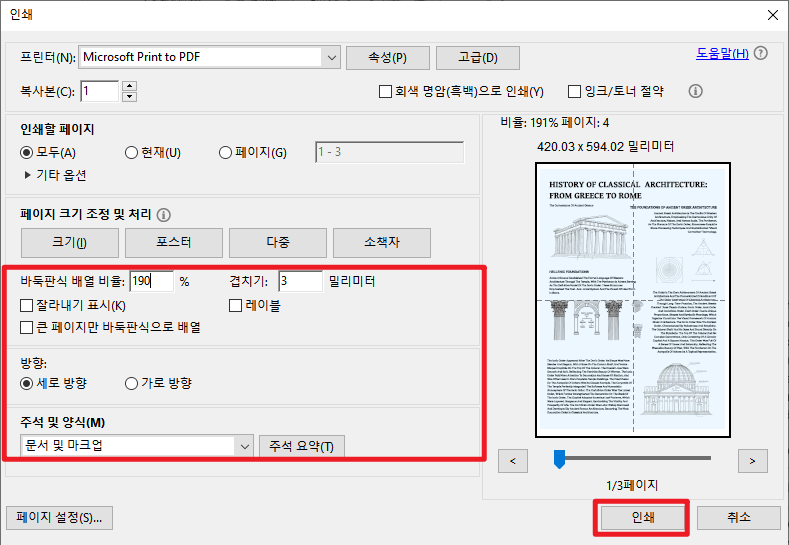Screen dimensions: 789x545
Task: Select 세로 방향 orientation
Action: (x=26, y=383)
